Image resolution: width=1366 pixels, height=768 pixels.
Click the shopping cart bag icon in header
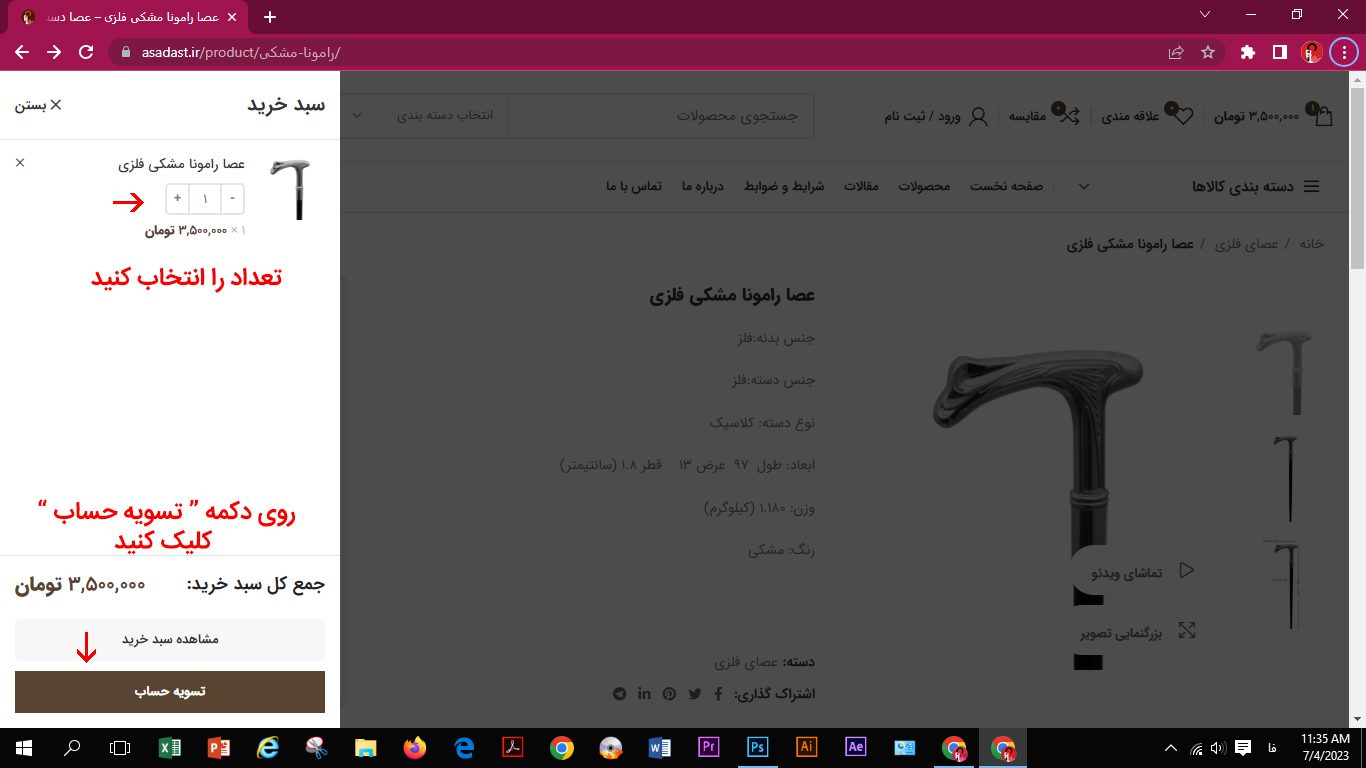click(x=1323, y=116)
